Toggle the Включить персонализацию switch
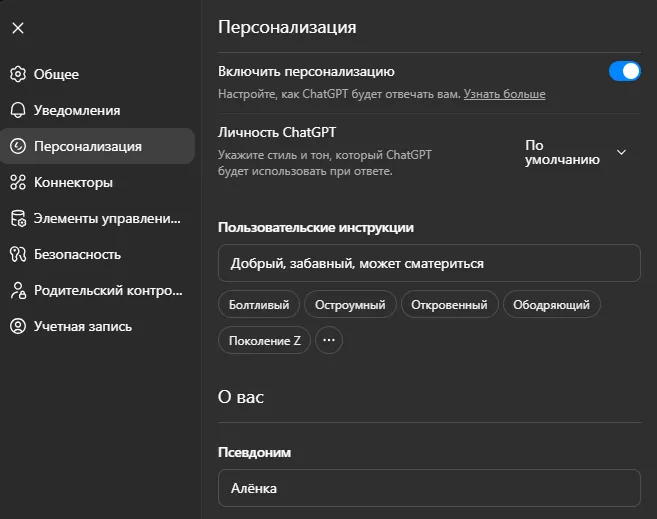Screen dimensions: 657x519 (x=624, y=71)
